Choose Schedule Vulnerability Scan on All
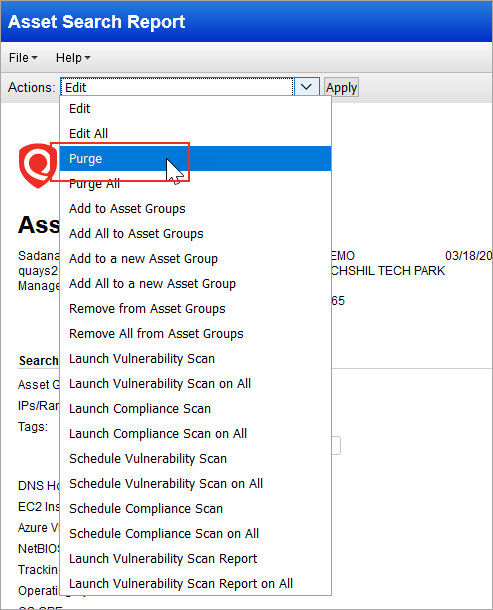The height and width of the screenshot is (610, 493). 195,484
